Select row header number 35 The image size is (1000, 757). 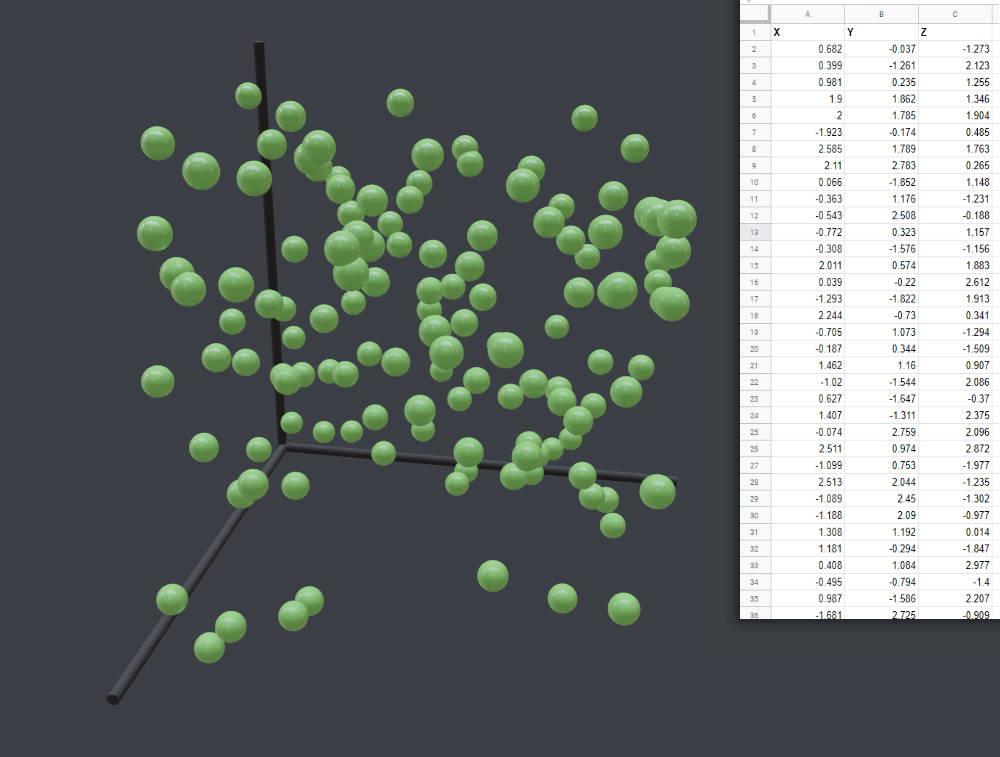pyautogui.click(x=754, y=599)
